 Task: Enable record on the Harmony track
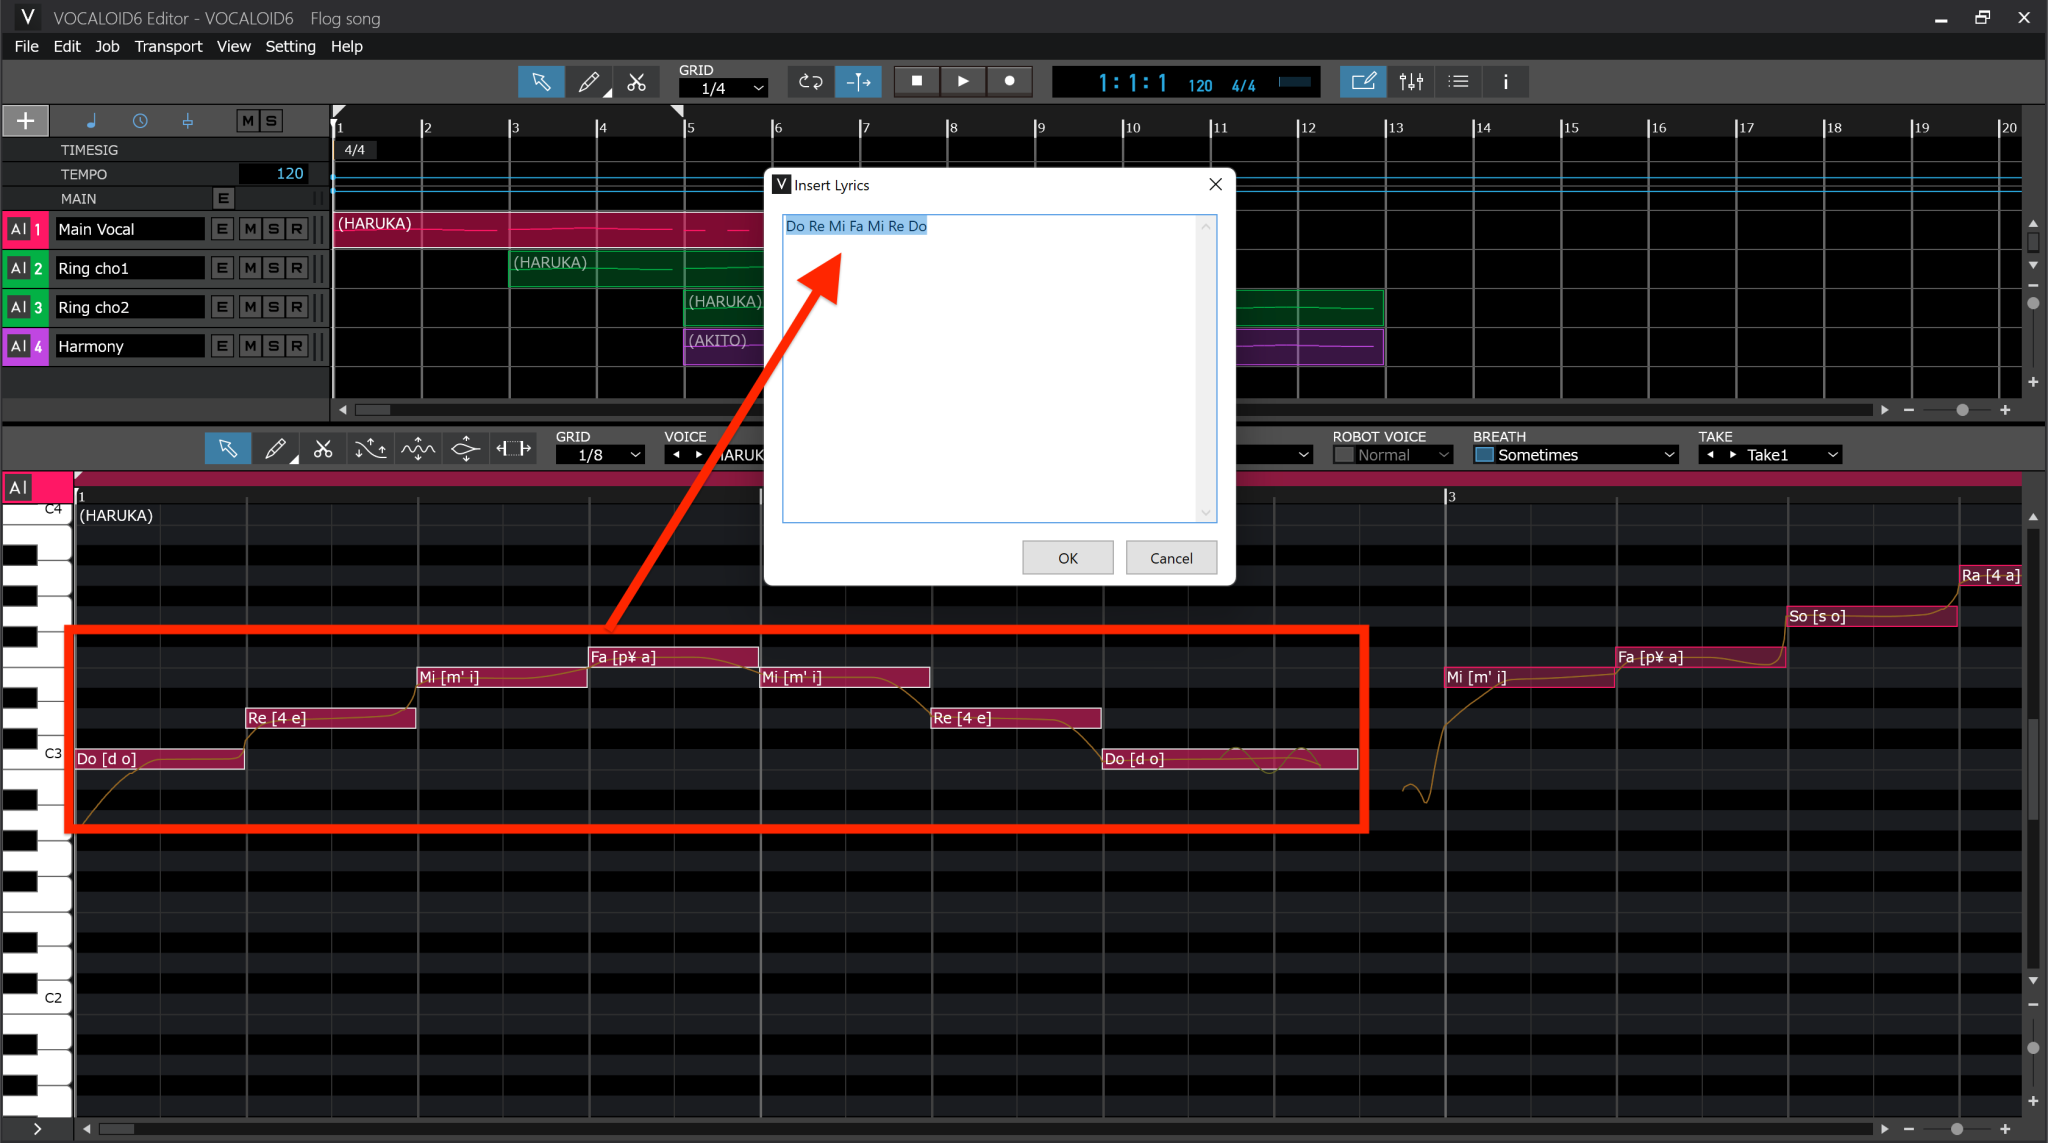coord(297,345)
